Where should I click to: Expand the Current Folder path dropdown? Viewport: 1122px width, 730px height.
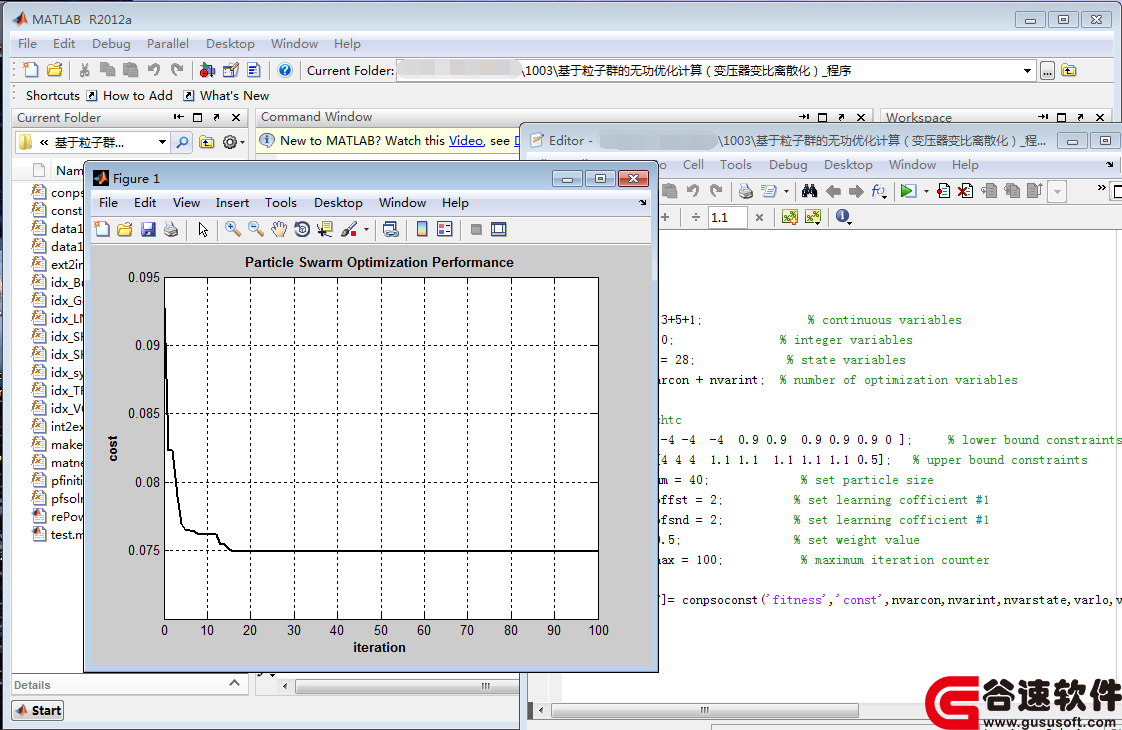click(x=1027, y=71)
